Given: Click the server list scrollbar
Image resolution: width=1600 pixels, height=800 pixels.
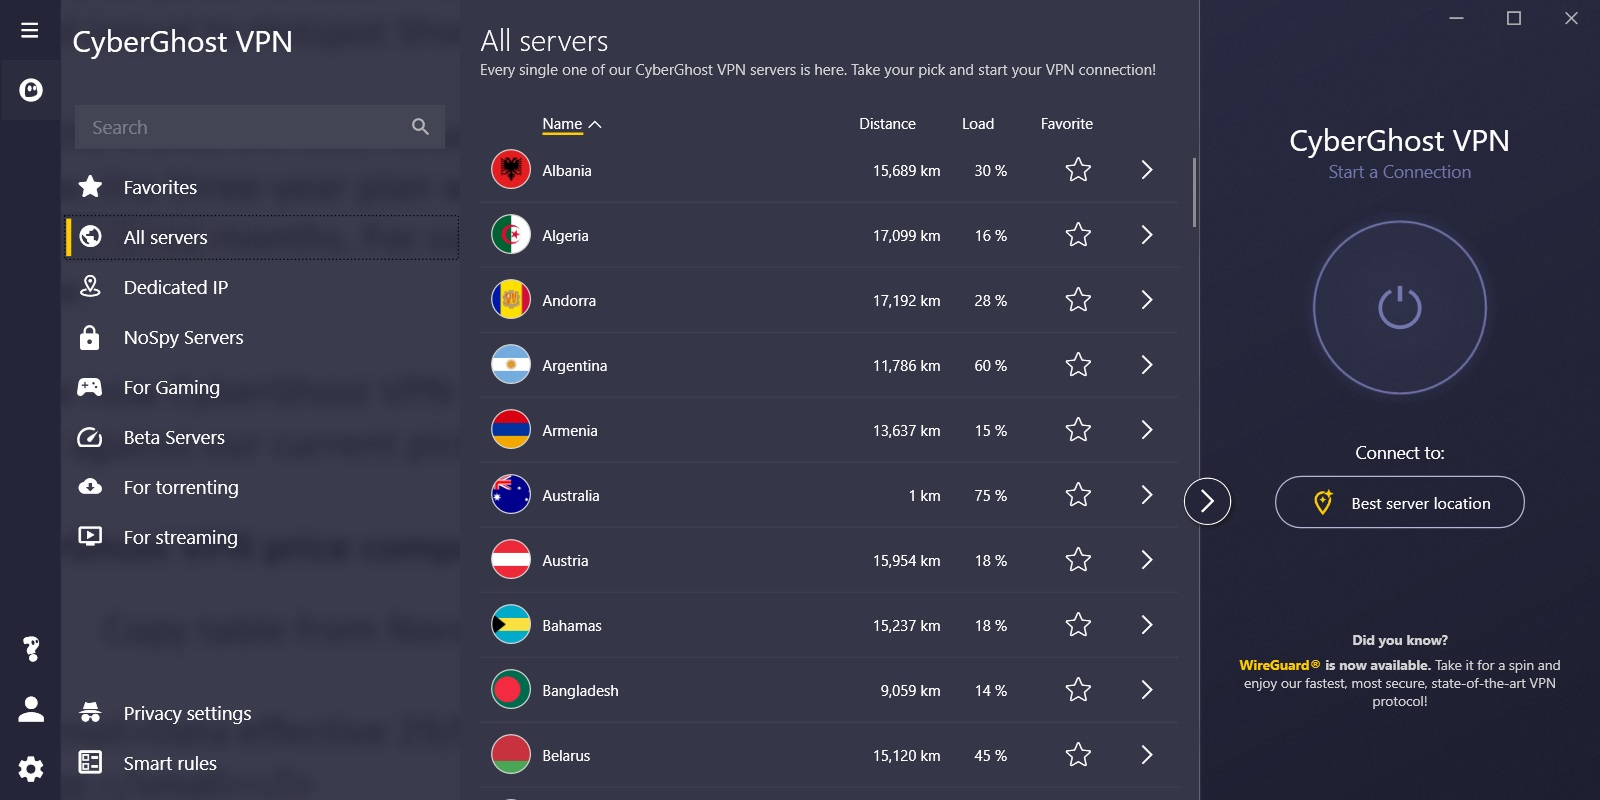Looking at the screenshot, I should 1194,192.
